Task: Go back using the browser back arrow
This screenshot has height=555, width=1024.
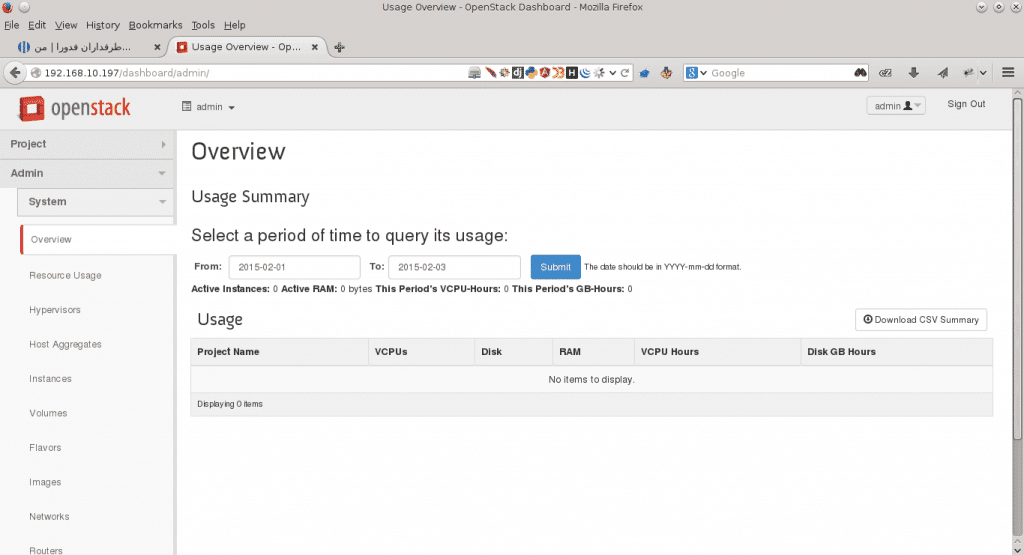Action: click(x=16, y=72)
